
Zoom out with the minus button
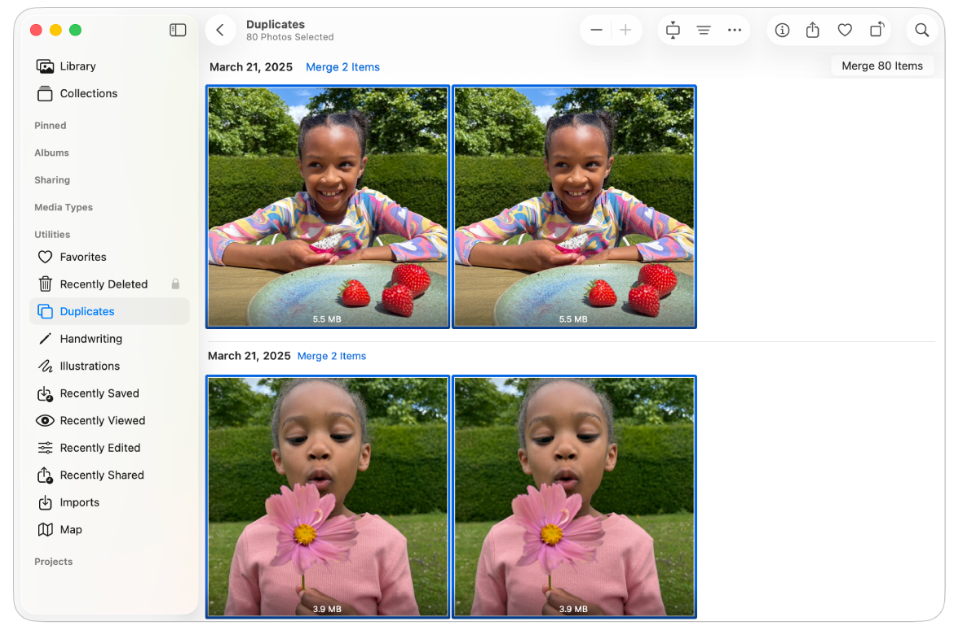[597, 30]
